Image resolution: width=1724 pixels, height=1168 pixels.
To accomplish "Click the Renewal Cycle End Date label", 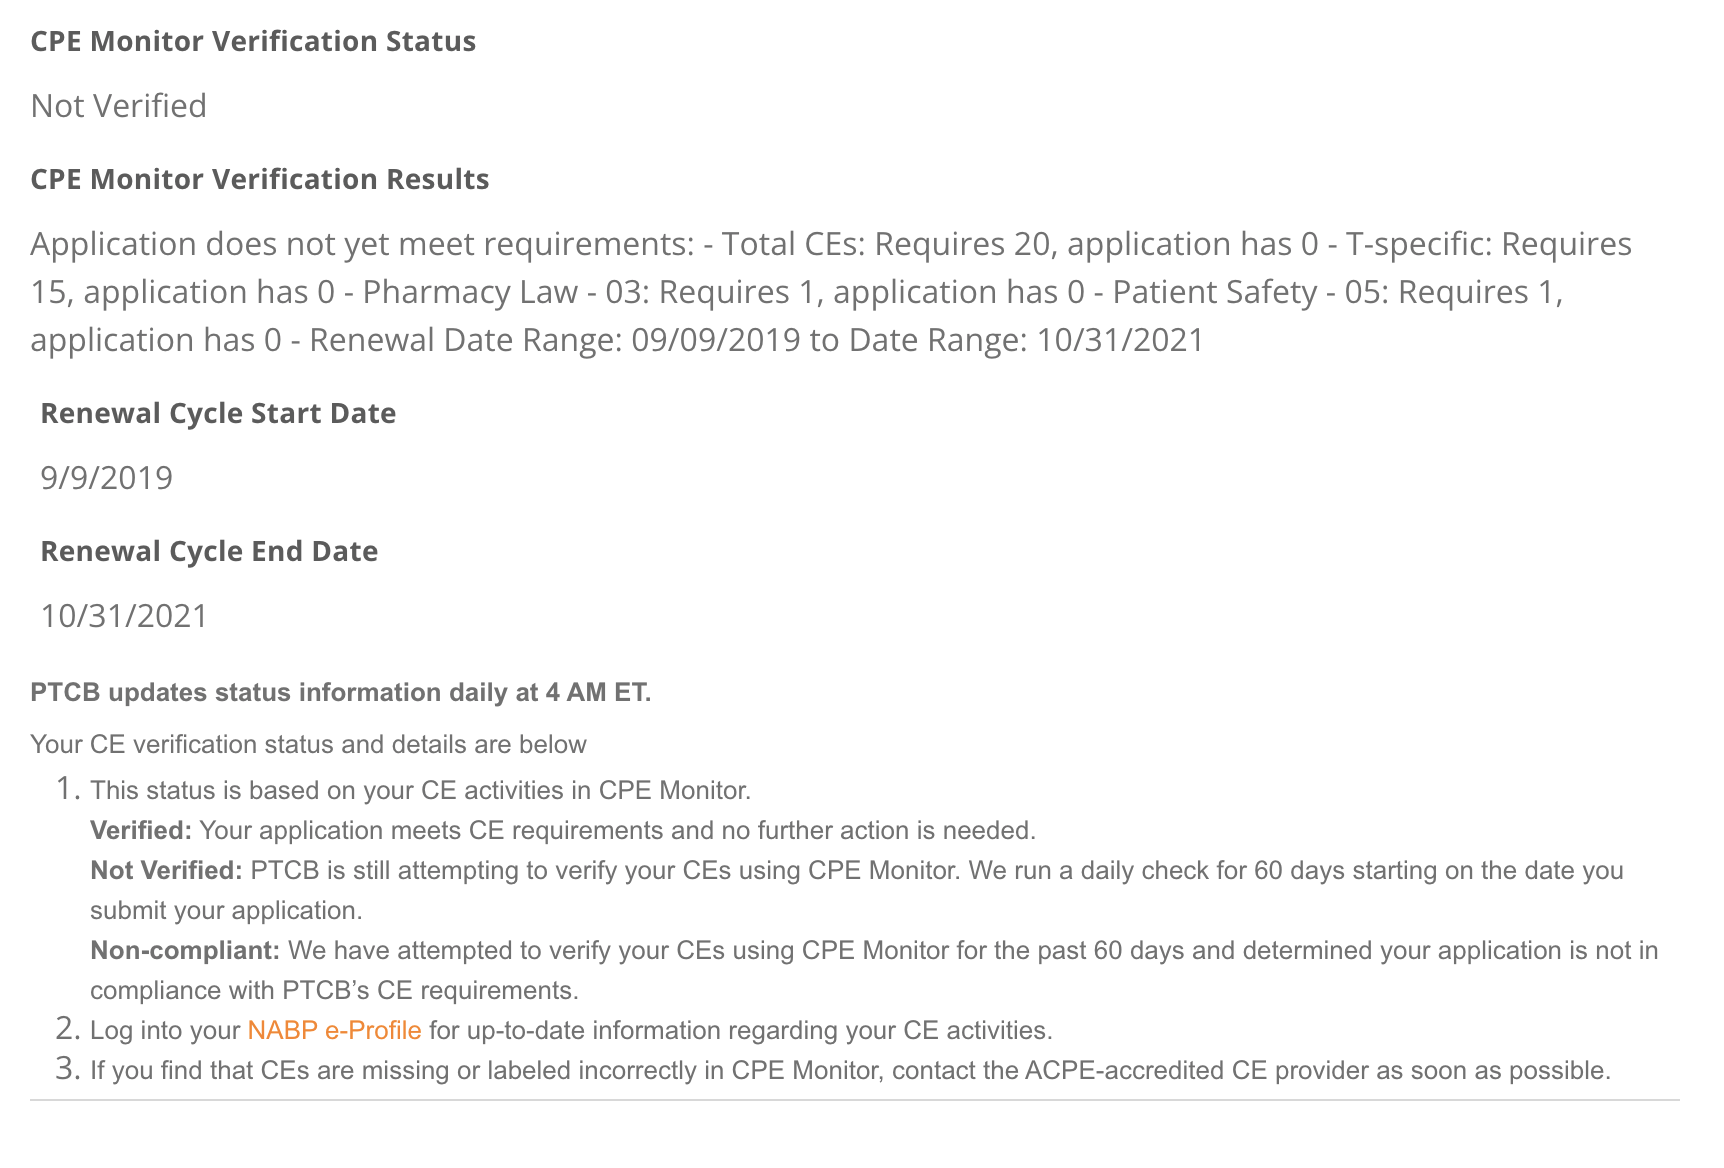I will pos(209,551).
